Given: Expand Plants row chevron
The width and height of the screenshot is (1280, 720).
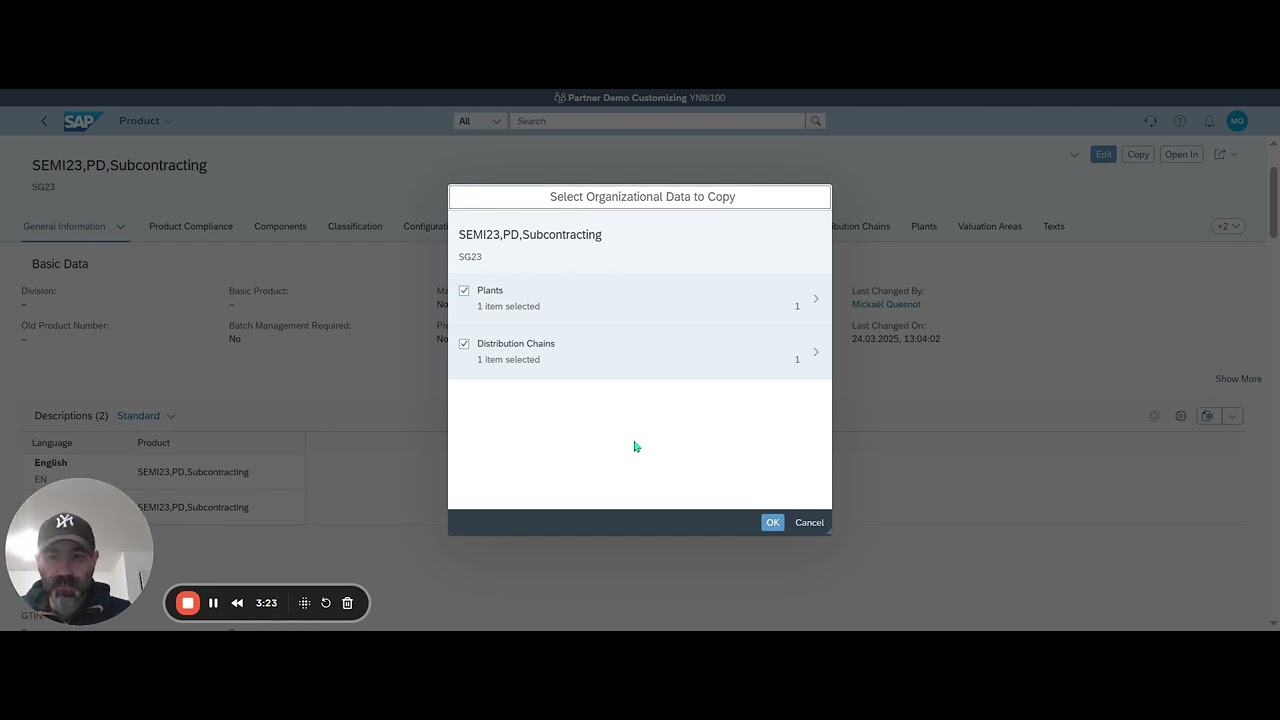Looking at the screenshot, I should pos(816,299).
